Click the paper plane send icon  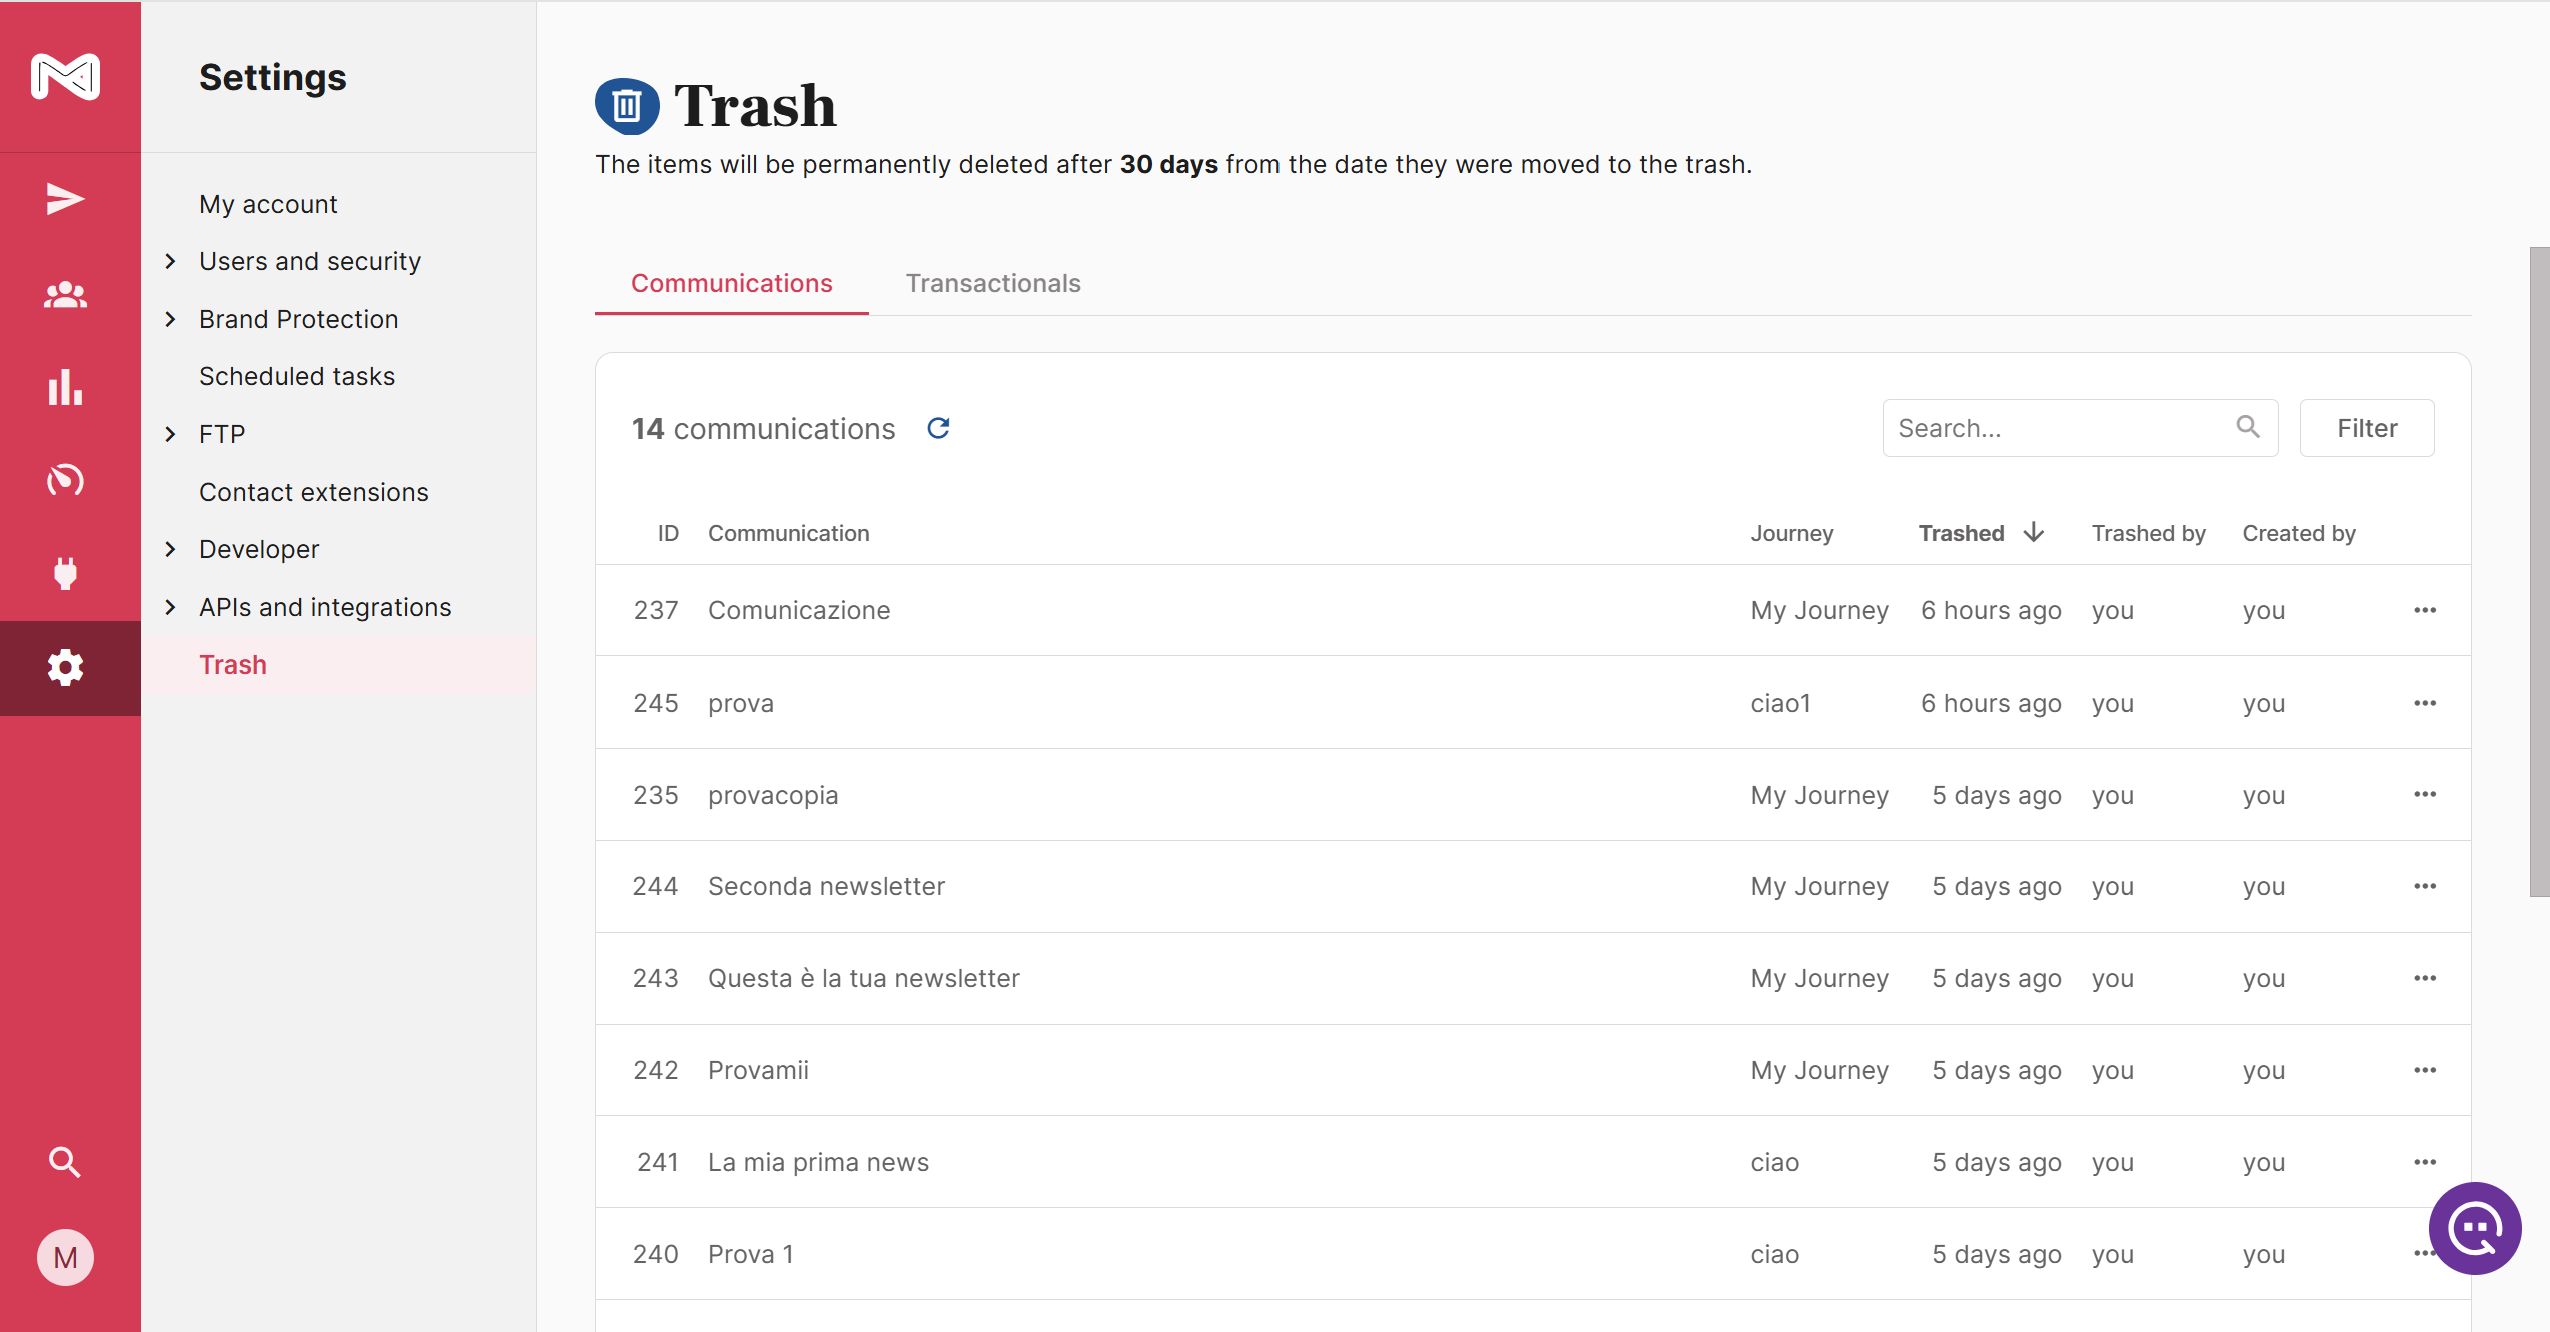click(65, 199)
